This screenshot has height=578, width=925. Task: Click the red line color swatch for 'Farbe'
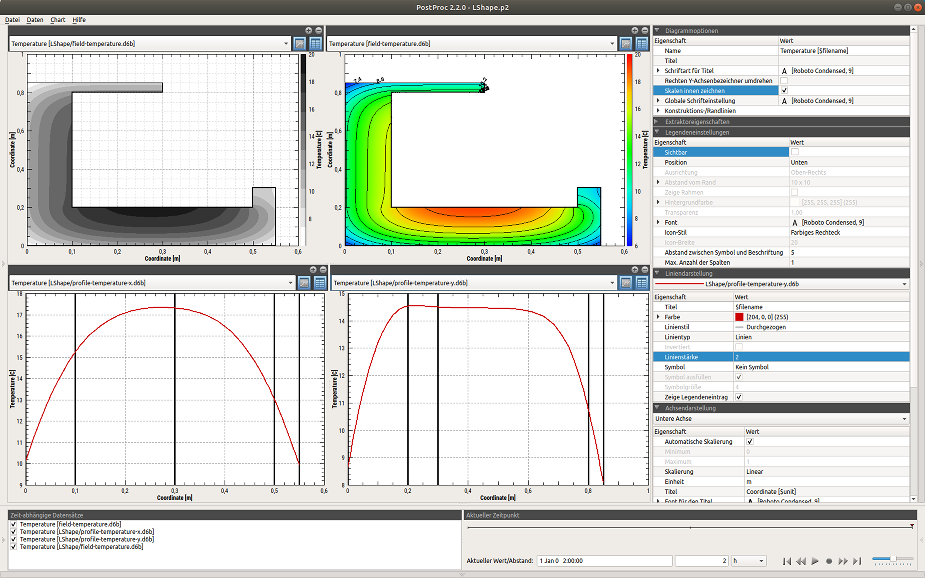[x=739, y=317]
